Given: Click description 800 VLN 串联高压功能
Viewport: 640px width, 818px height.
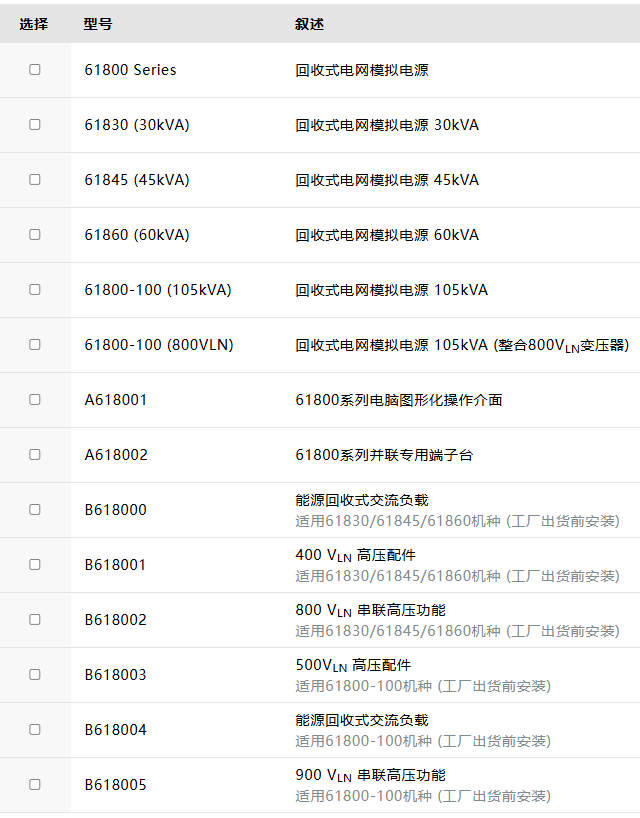Looking at the screenshot, I should click(x=371, y=610).
